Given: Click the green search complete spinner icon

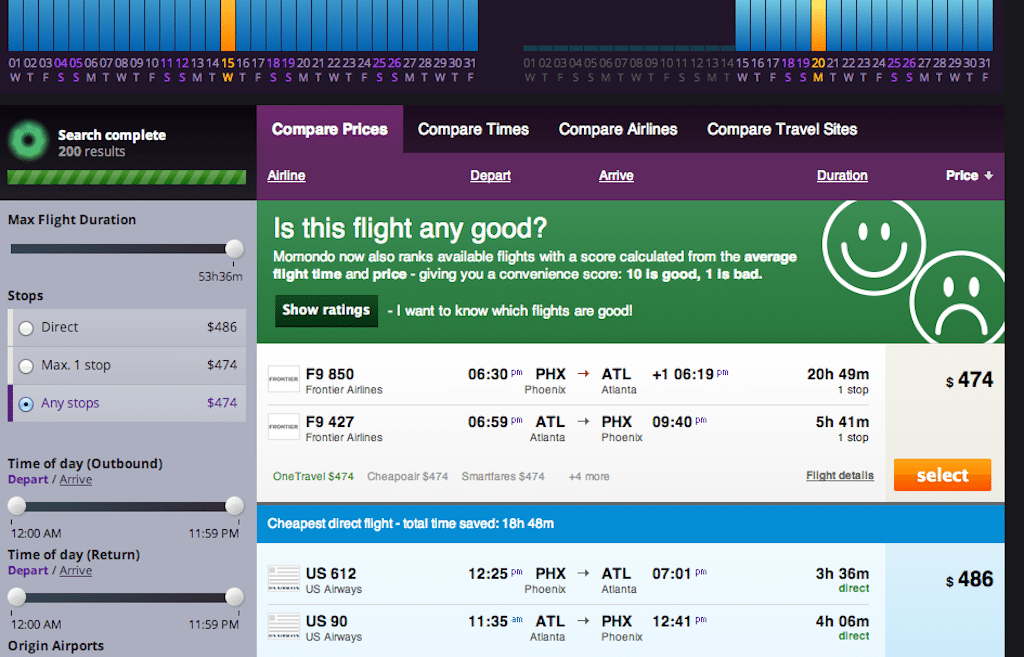Looking at the screenshot, I should coord(28,140).
